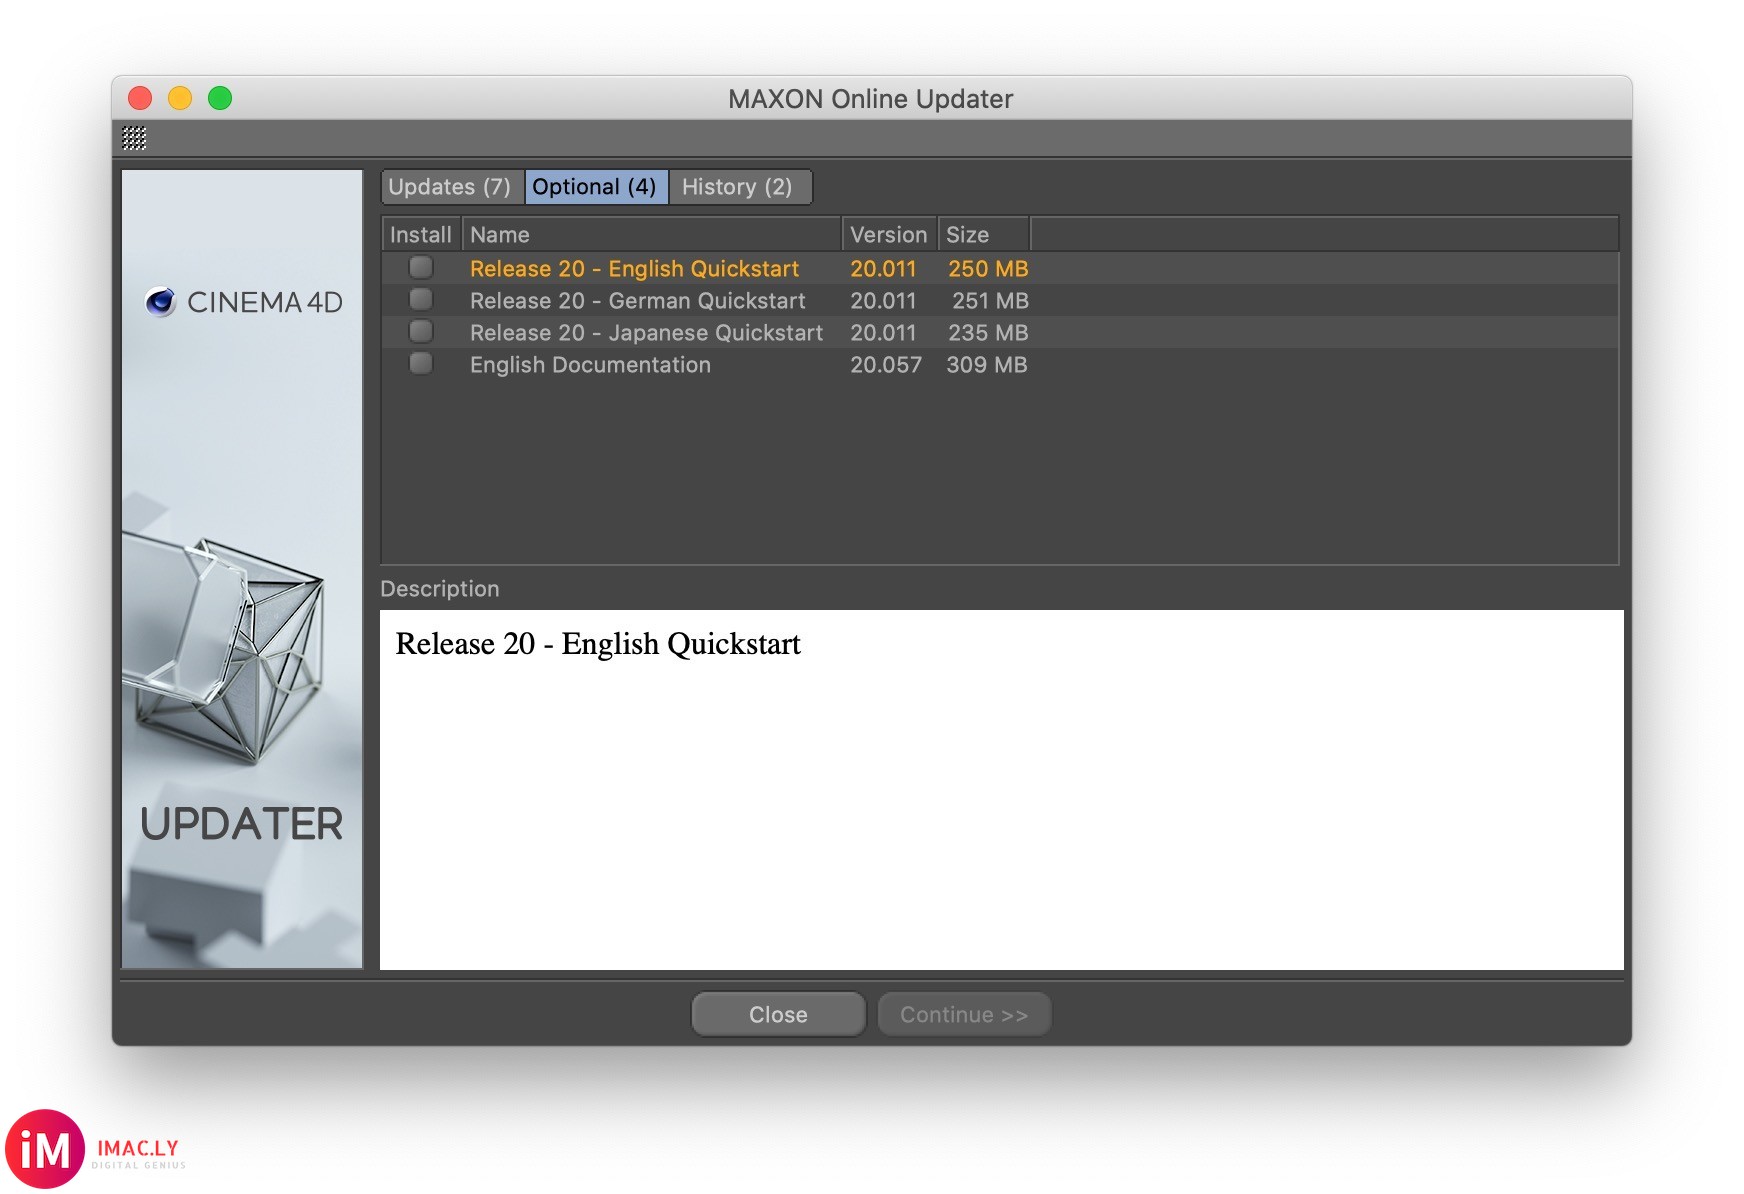This screenshot has height=1194, width=1744.
Task: Minimize the window with the yellow button
Action: click(180, 98)
